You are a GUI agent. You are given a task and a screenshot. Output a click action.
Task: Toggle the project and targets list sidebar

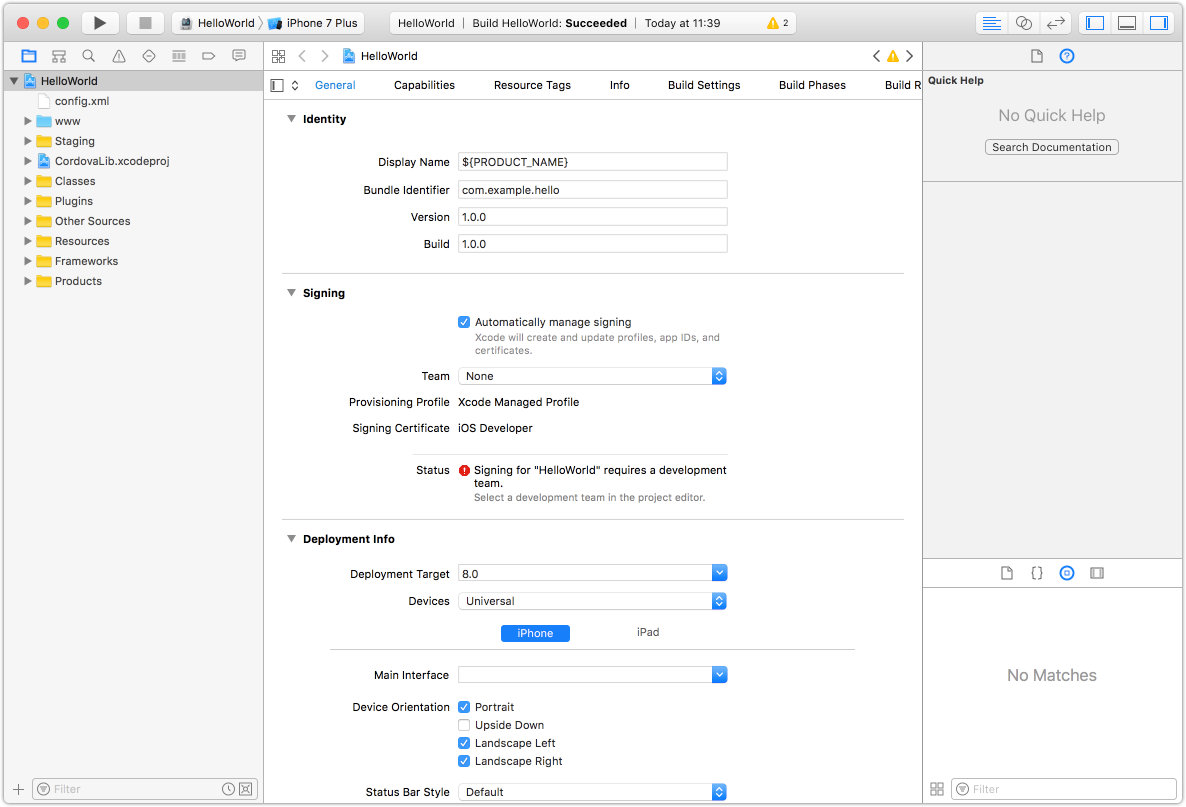(x=277, y=85)
